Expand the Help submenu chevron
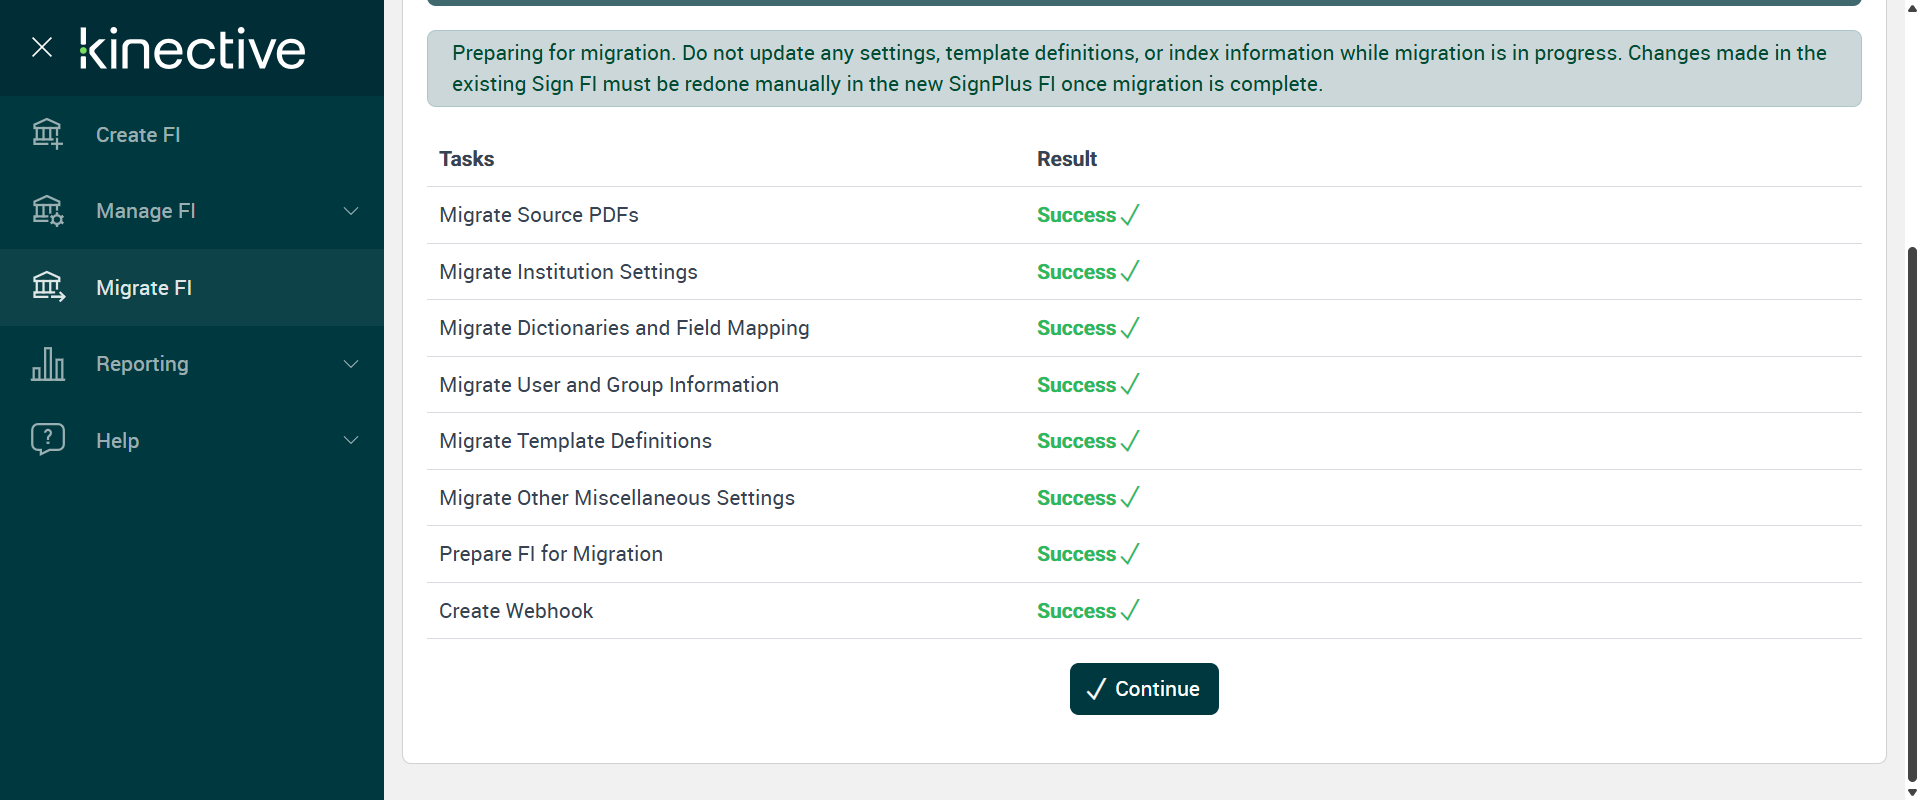This screenshot has height=800, width=1920. click(x=351, y=440)
